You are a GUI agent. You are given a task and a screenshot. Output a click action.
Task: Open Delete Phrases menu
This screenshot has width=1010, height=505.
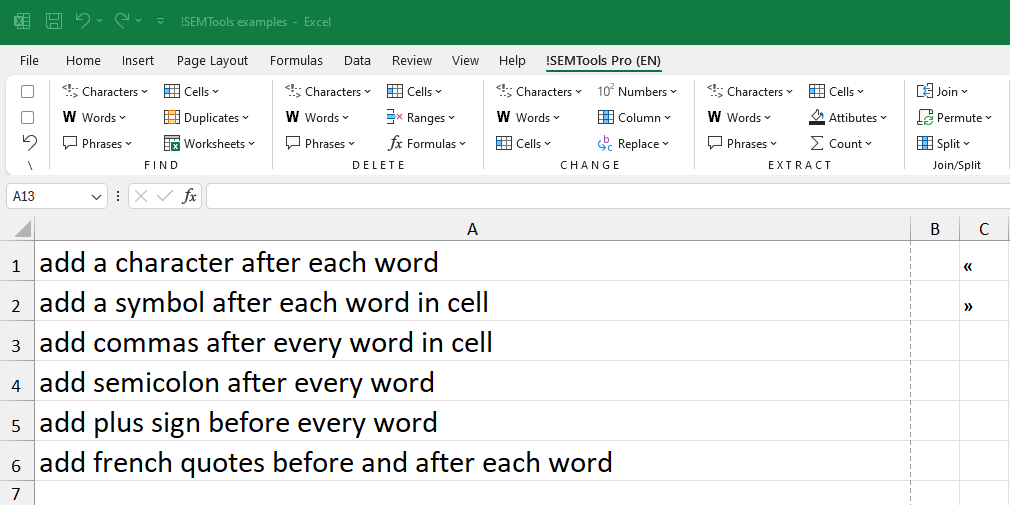pyautogui.click(x=320, y=143)
